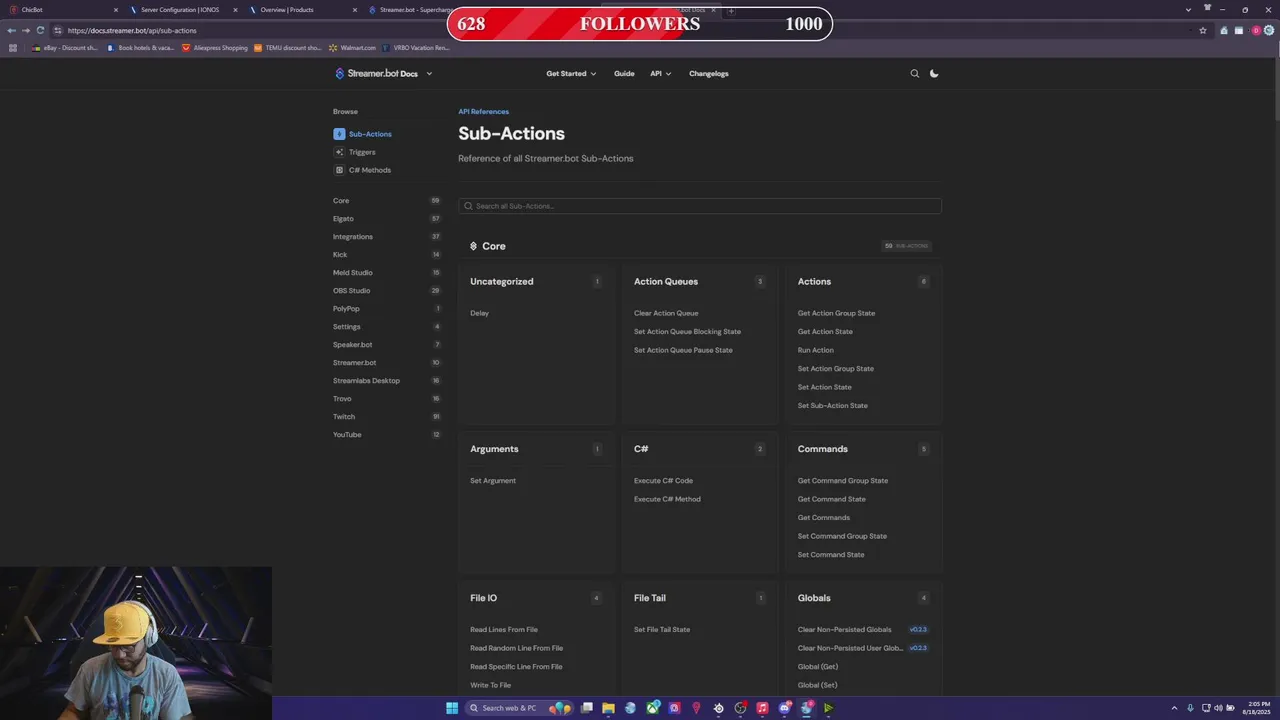This screenshot has height=720, width=1280.
Task: Focus the Search all Sub-Actions field
Action: coord(699,206)
